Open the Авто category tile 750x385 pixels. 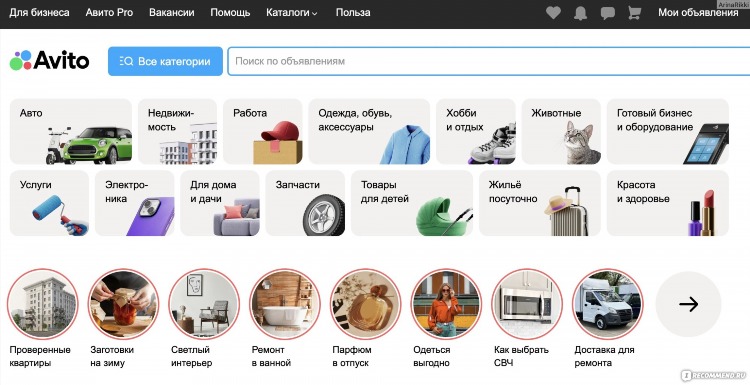point(71,132)
